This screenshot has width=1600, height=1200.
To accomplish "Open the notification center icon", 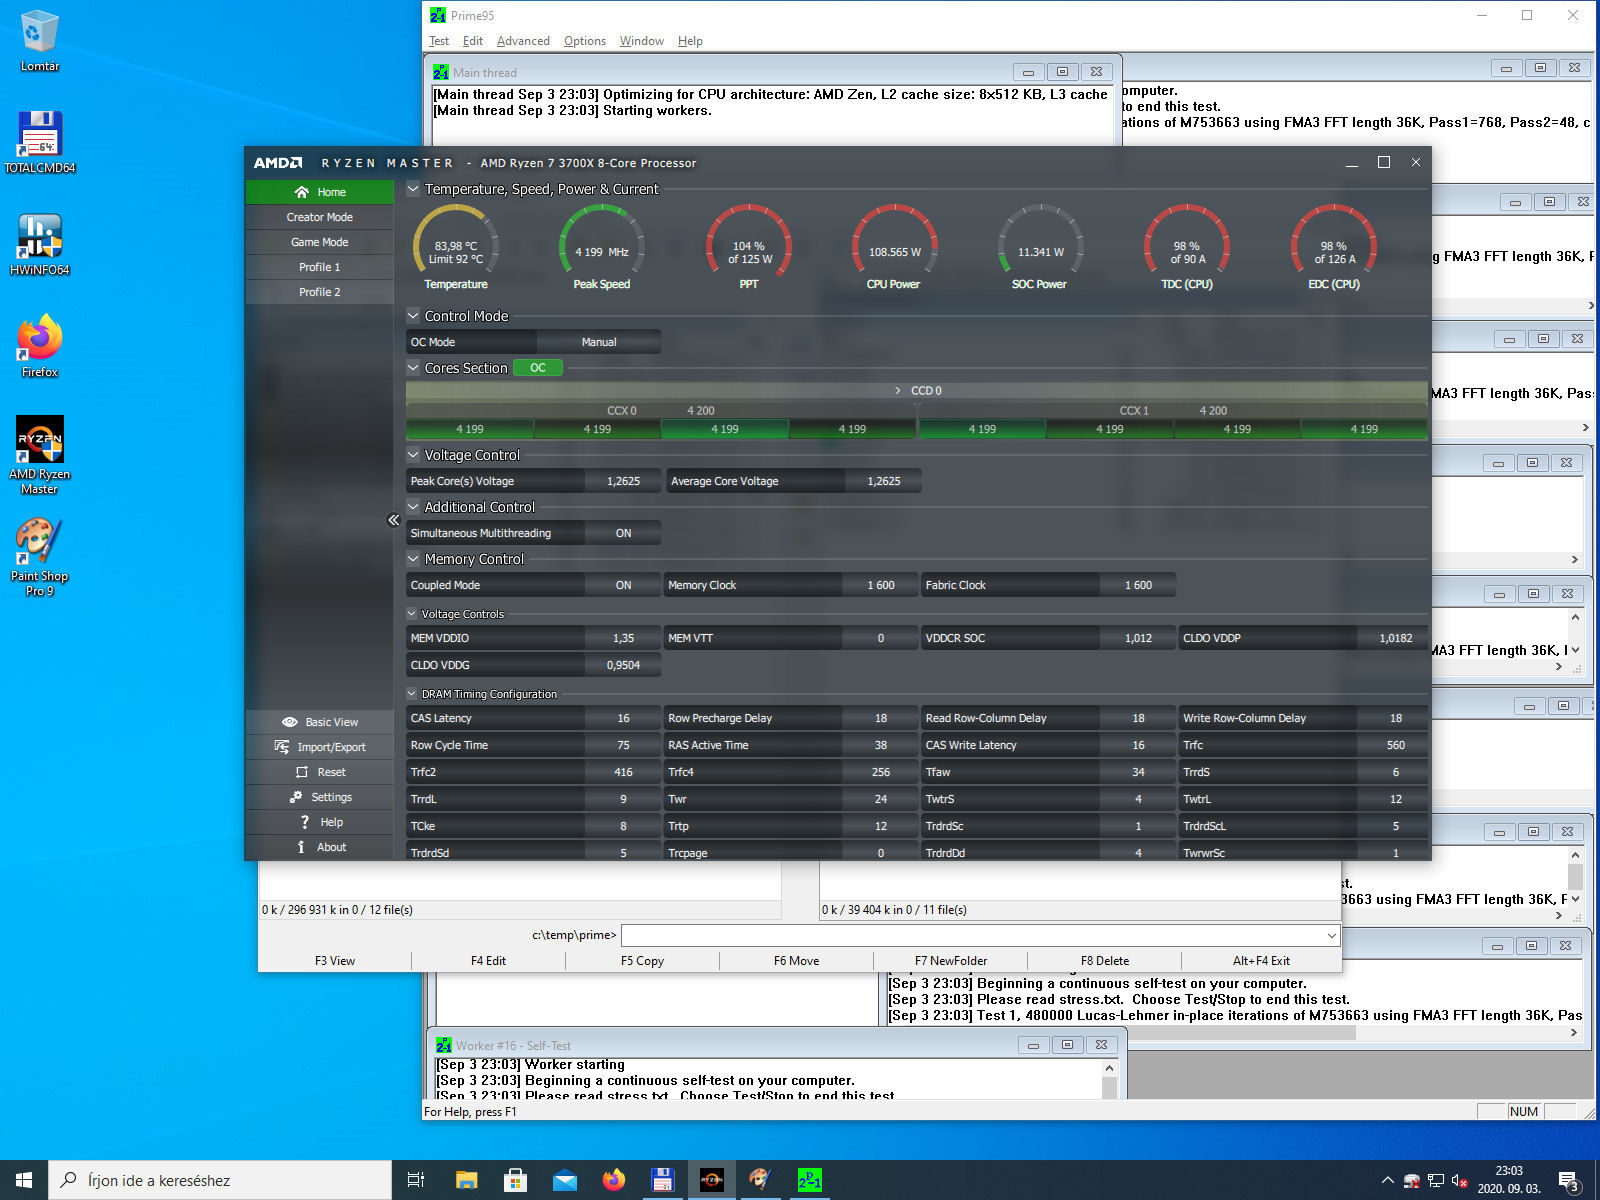I will [x=1569, y=1181].
